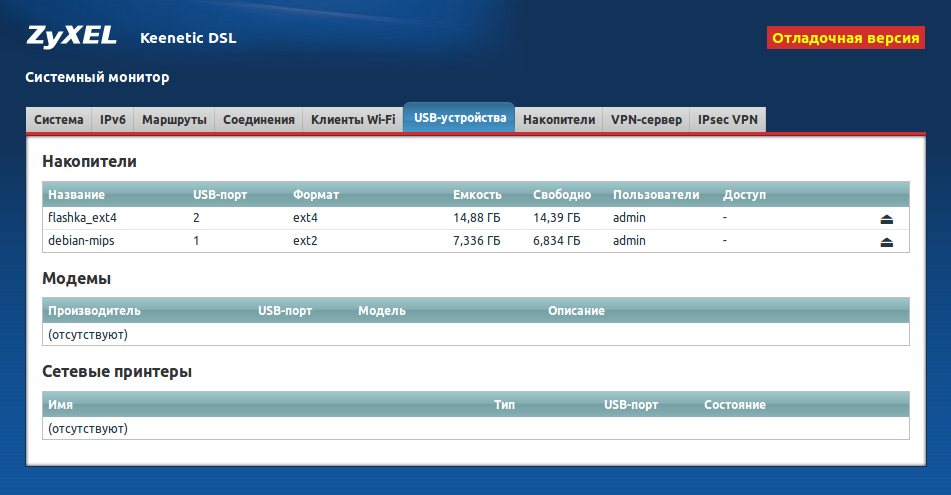Open the Маршруты tab
The image size is (951, 495).
pyautogui.click(x=174, y=120)
